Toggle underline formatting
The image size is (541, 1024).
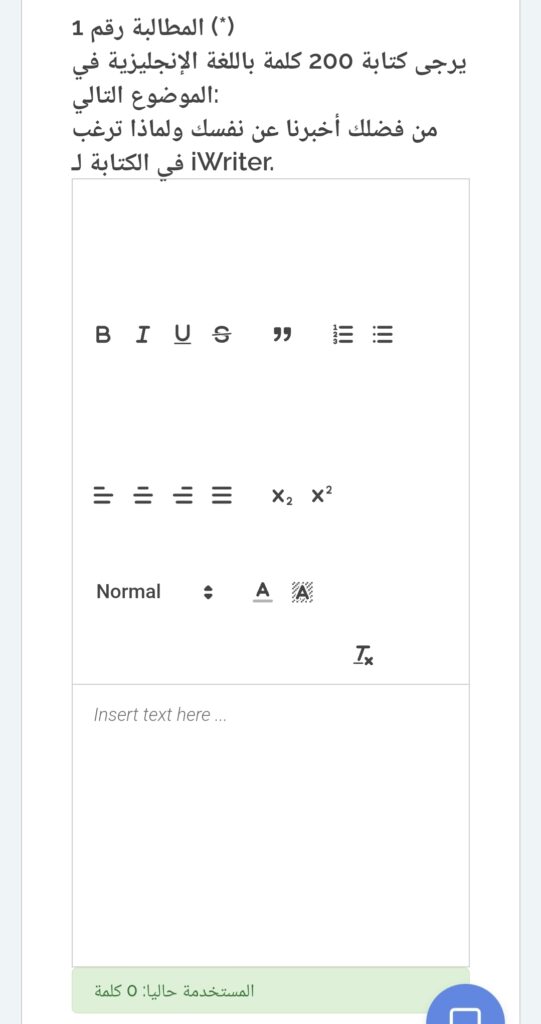(183, 336)
